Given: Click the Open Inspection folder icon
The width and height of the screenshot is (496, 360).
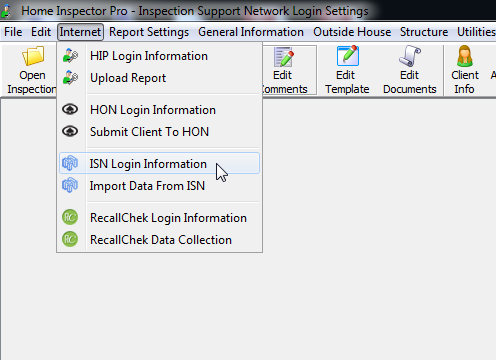Looking at the screenshot, I should point(33,56).
